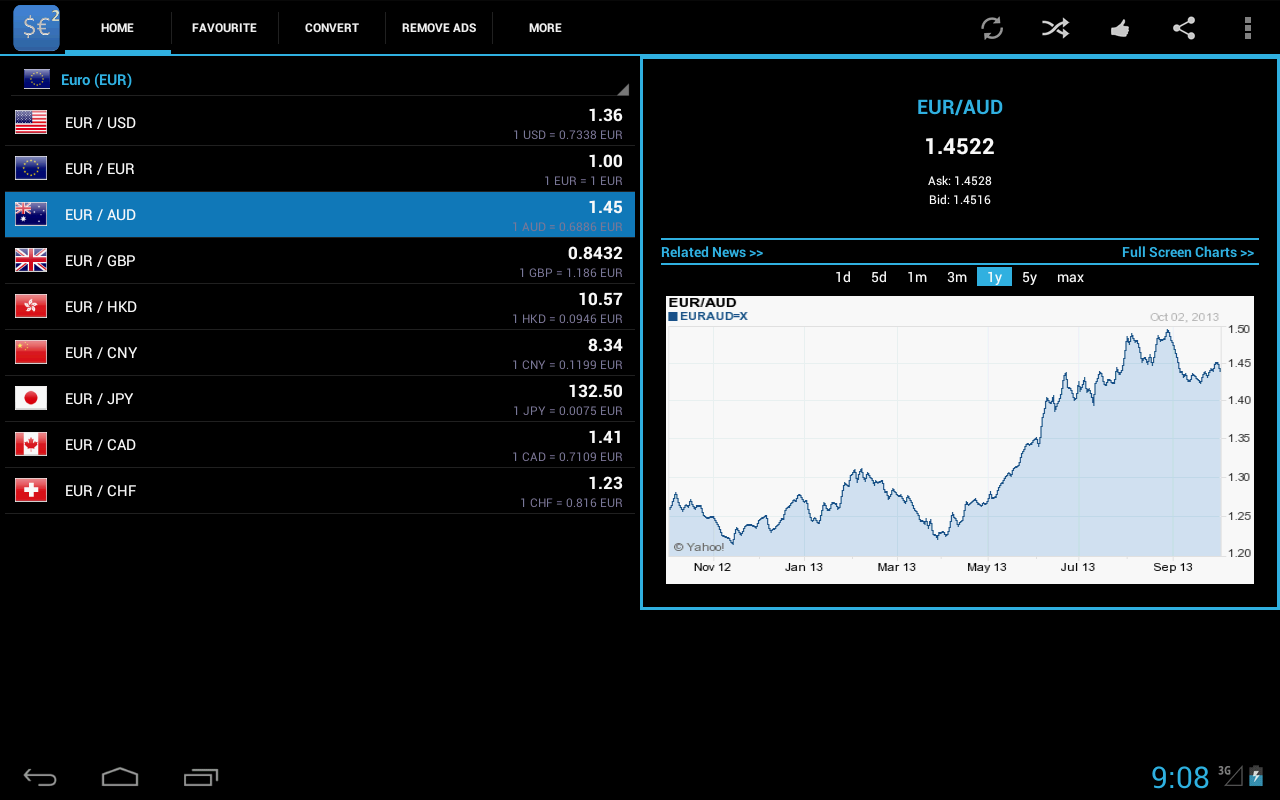The image size is (1280, 800).
Task: Select the EUR / CNY pair label
Action: pyautogui.click(x=101, y=353)
